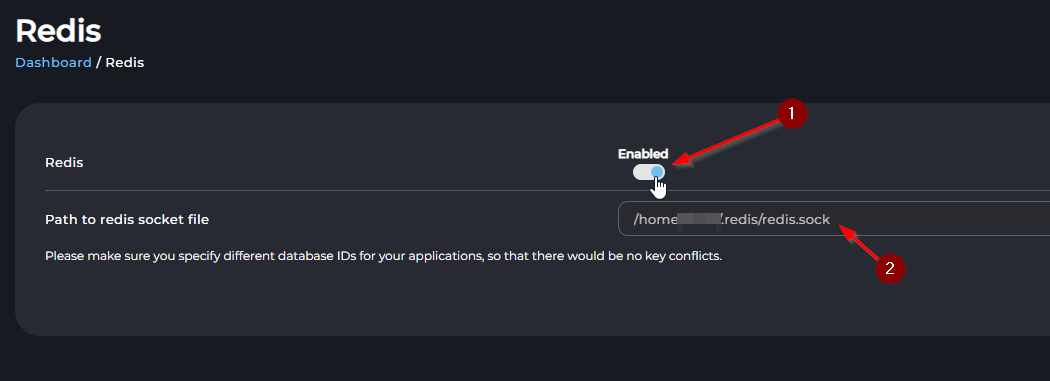Focus the redis socket path input field
The image size is (1050, 381).
click(x=834, y=218)
